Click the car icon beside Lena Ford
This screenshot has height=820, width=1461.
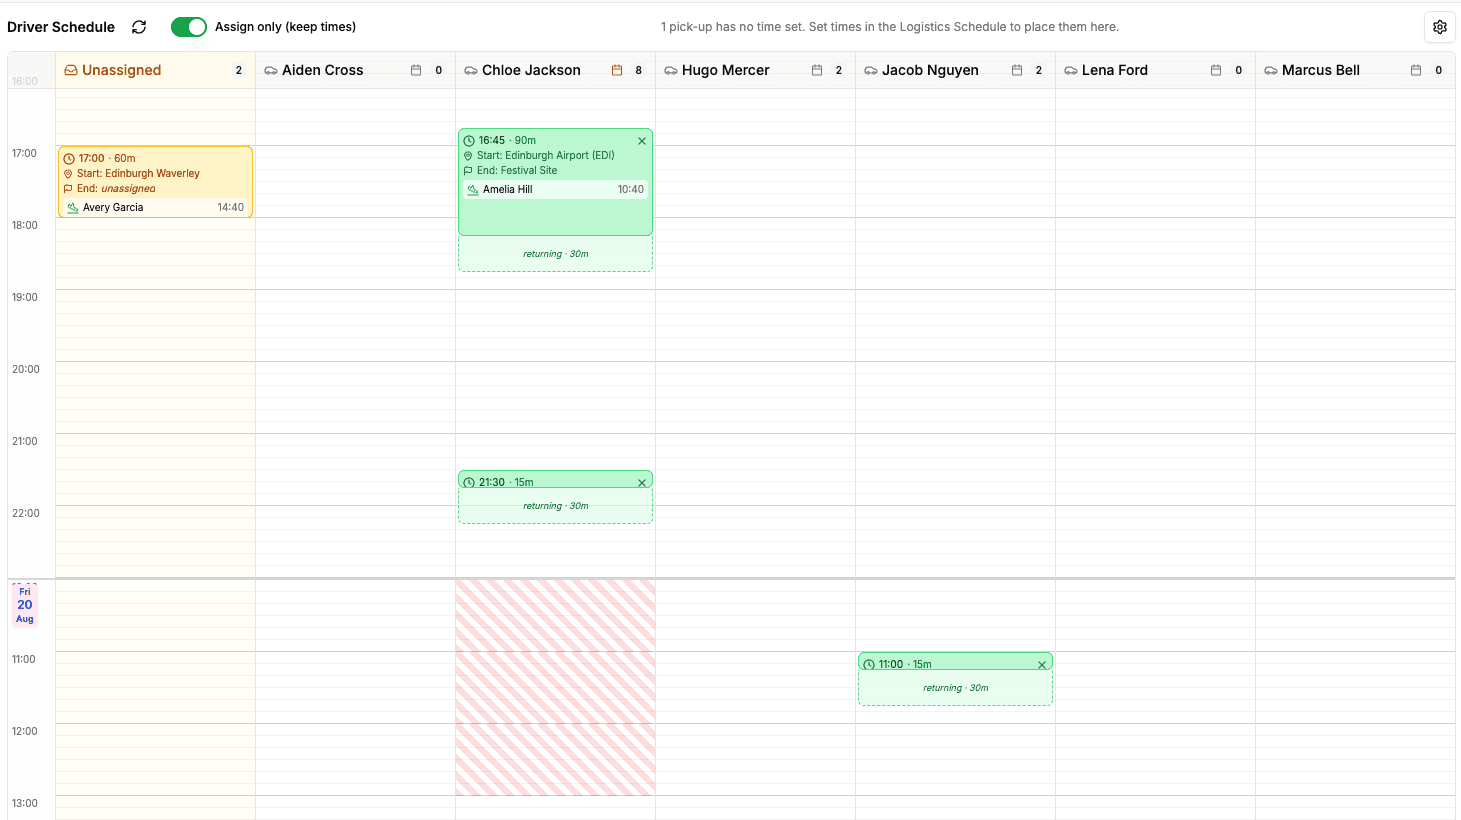coord(1071,71)
